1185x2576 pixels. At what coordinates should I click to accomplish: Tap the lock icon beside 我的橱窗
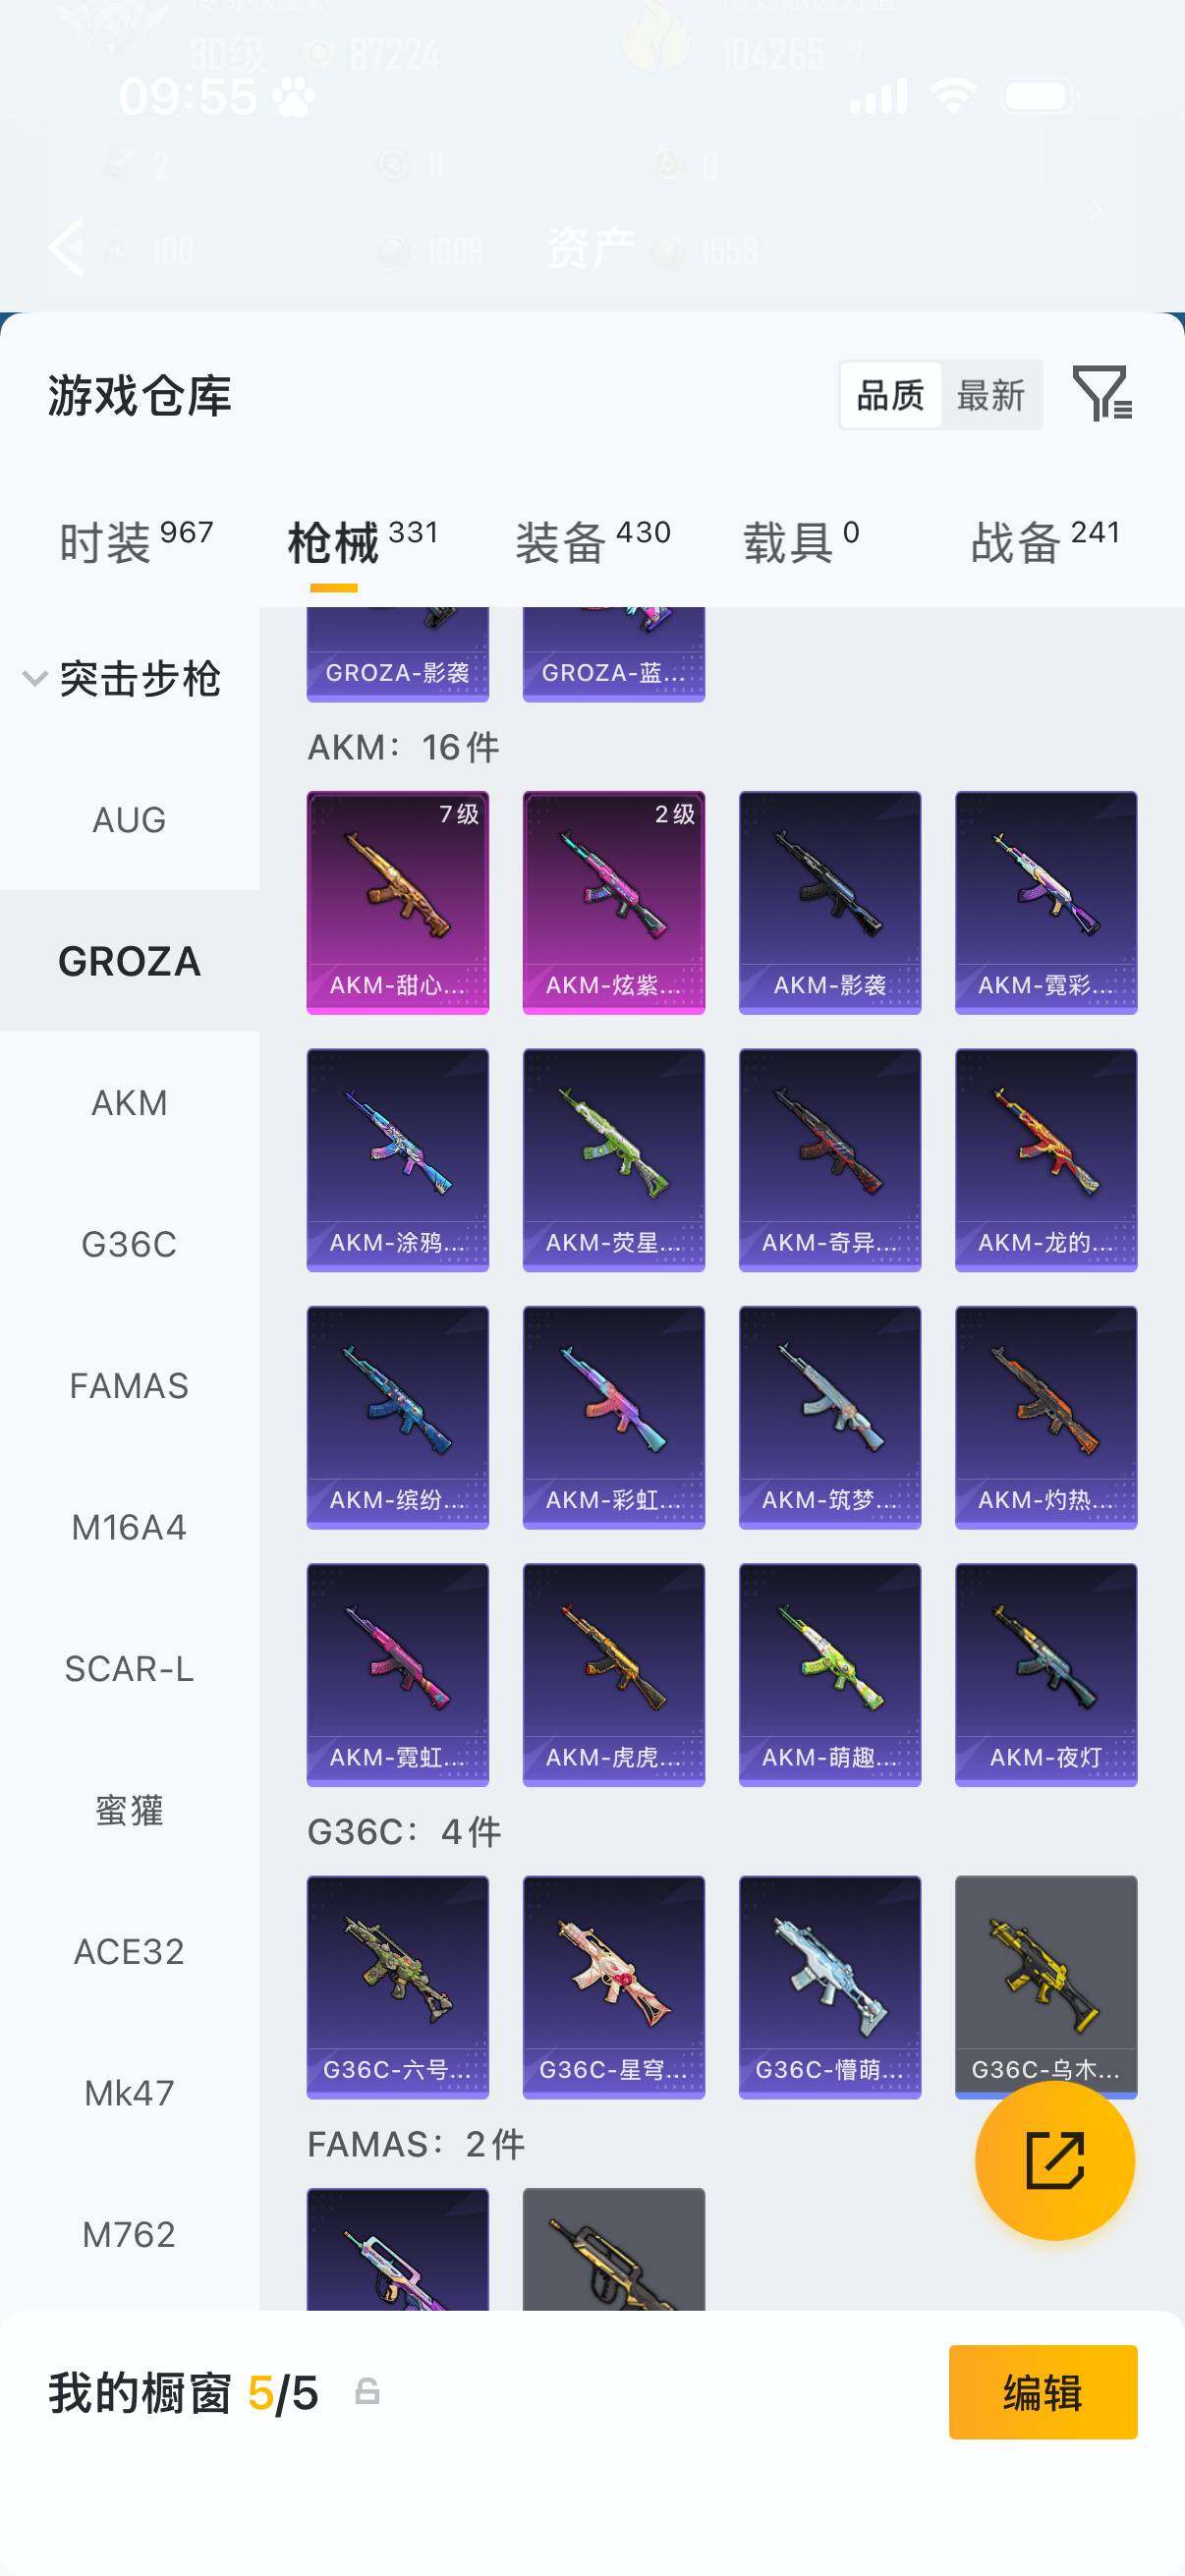pyautogui.click(x=367, y=2391)
